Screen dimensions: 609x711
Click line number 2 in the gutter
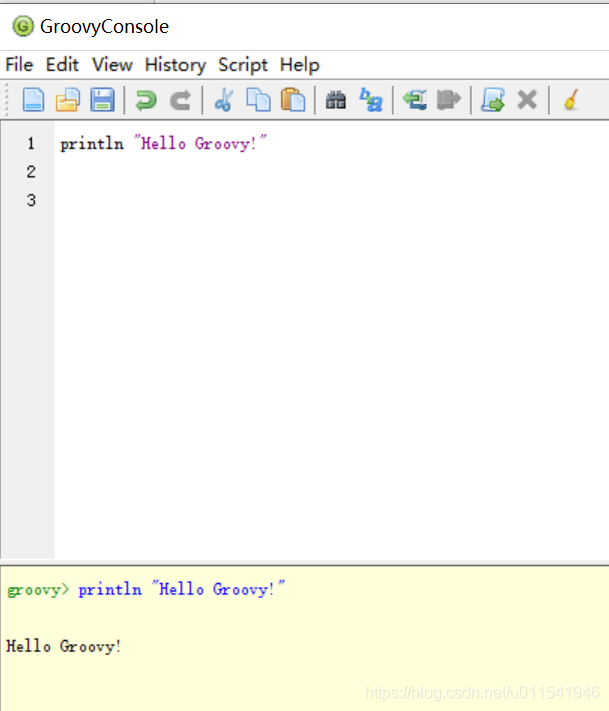click(x=31, y=172)
